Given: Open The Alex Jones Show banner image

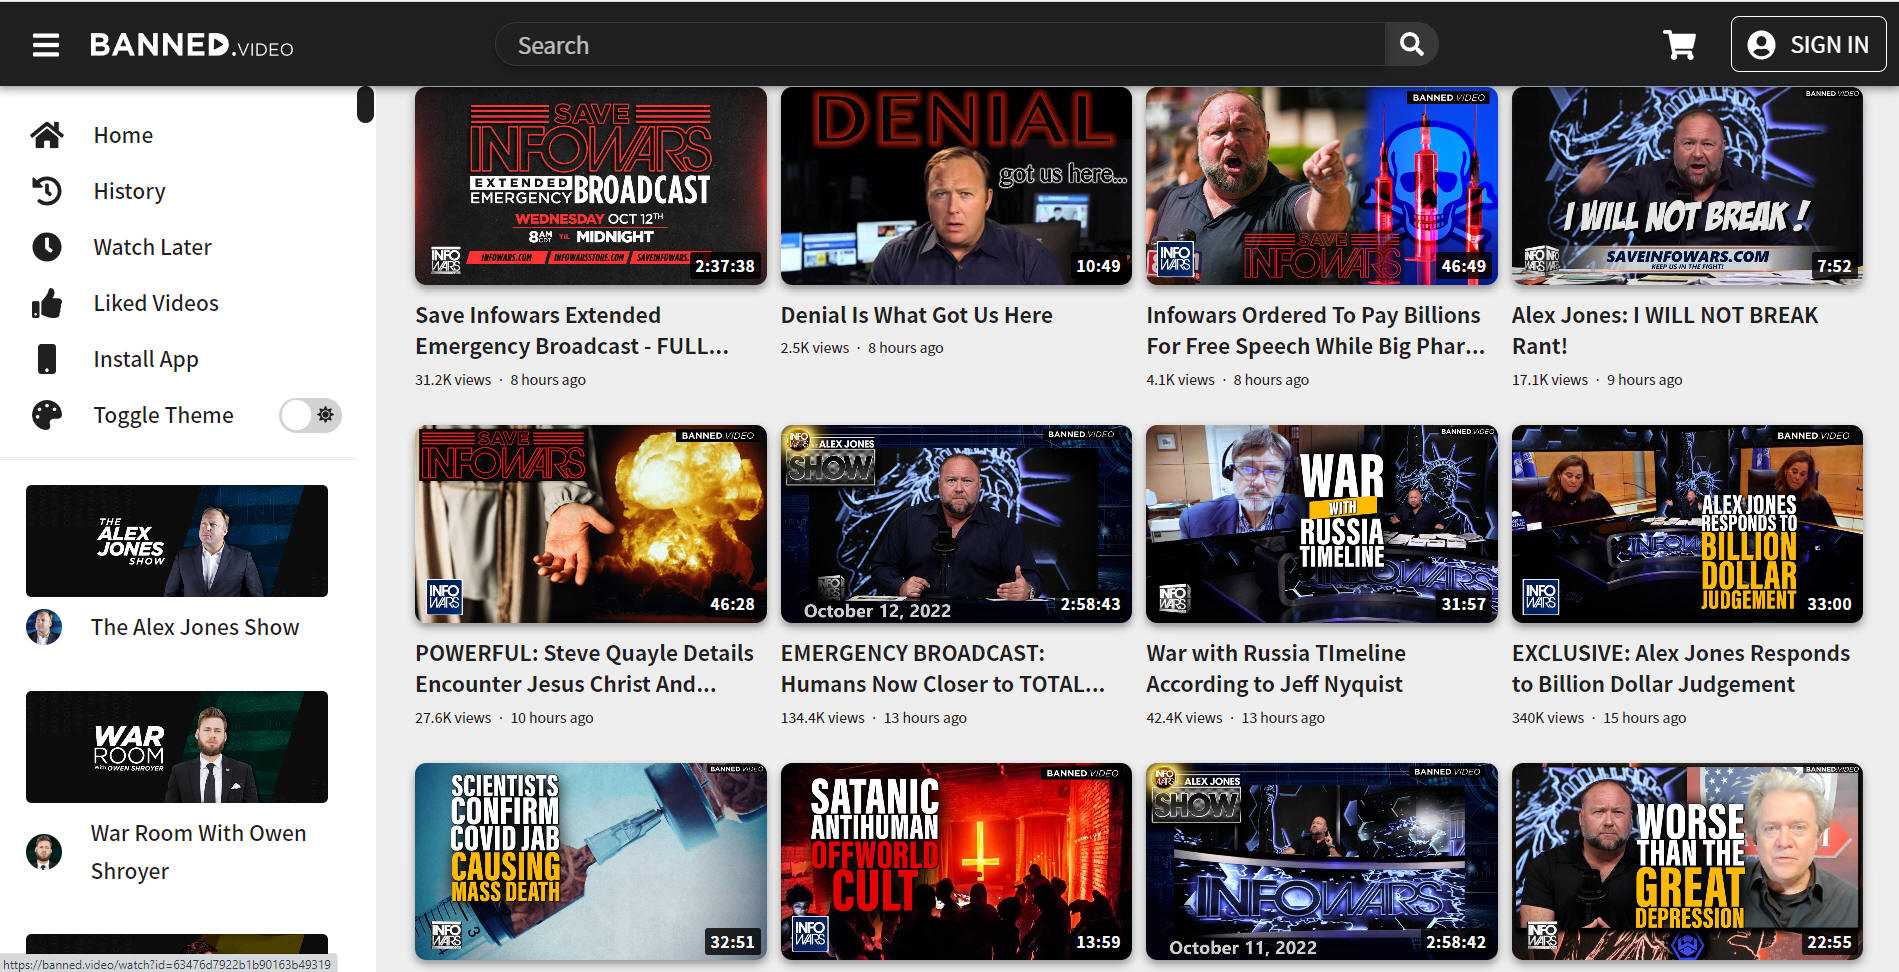Looking at the screenshot, I should click(x=177, y=541).
